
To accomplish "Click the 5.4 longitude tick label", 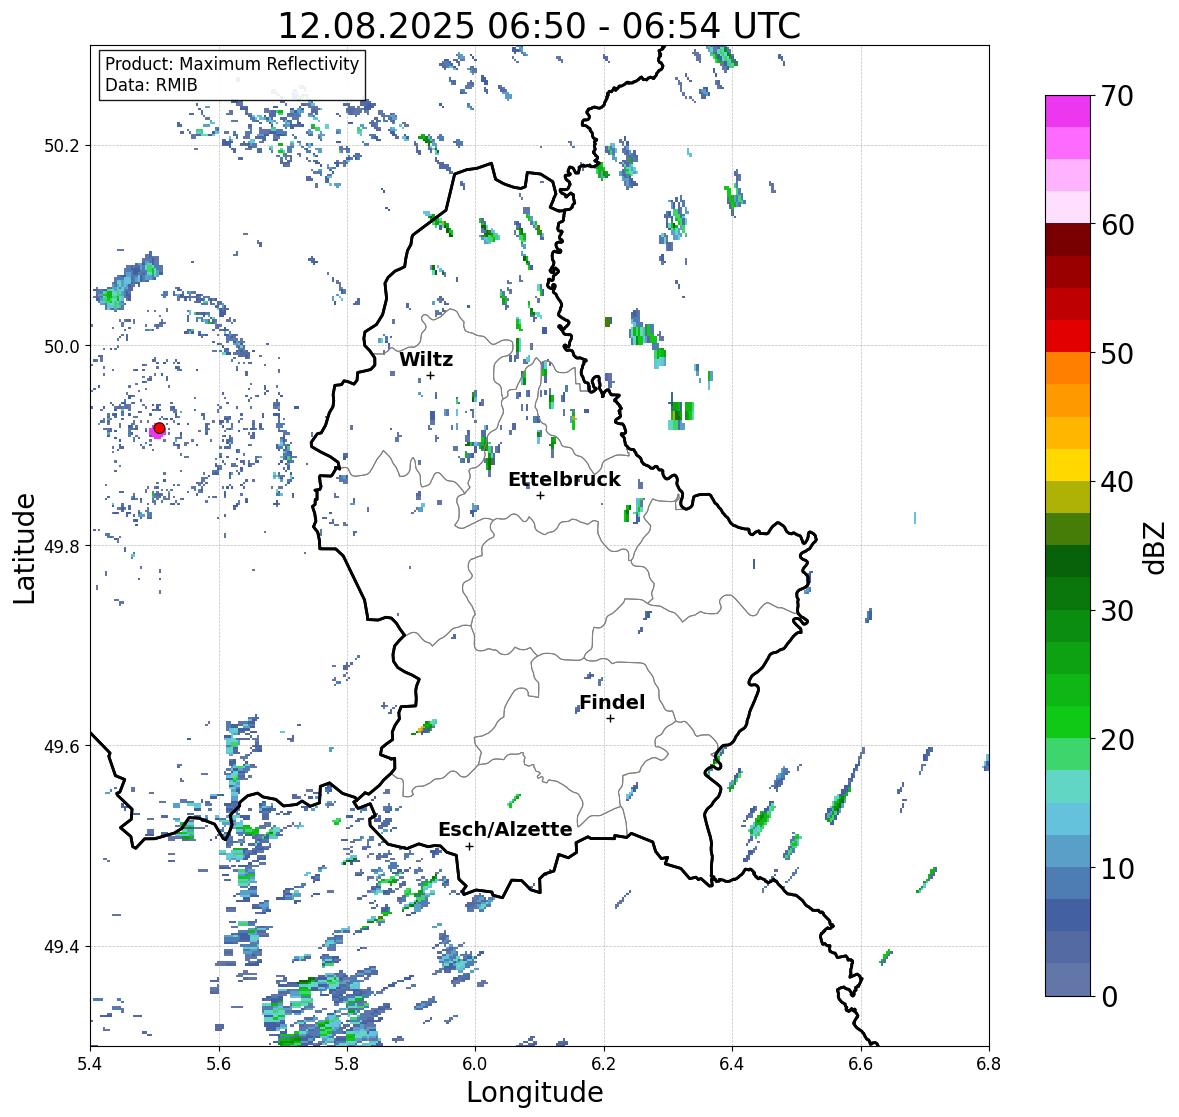I will click(90, 1064).
